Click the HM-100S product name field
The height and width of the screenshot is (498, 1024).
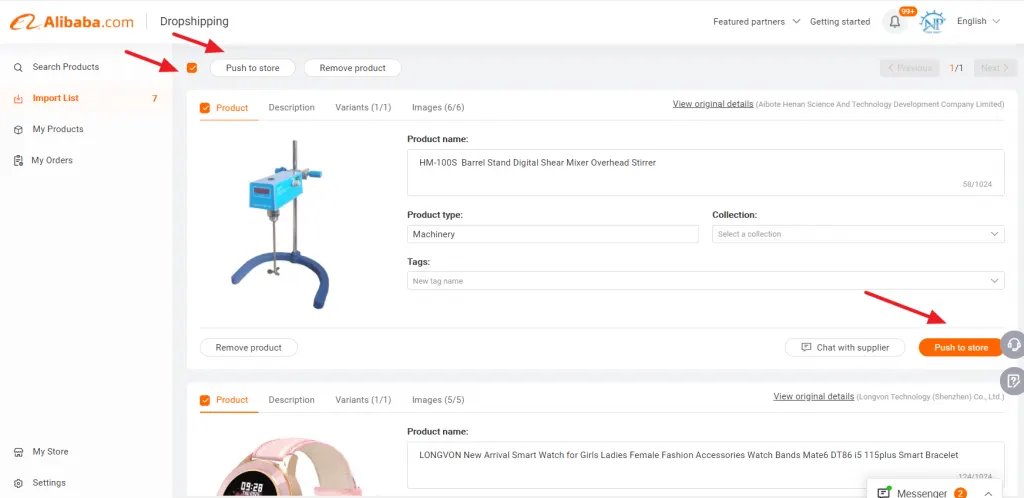point(706,172)
